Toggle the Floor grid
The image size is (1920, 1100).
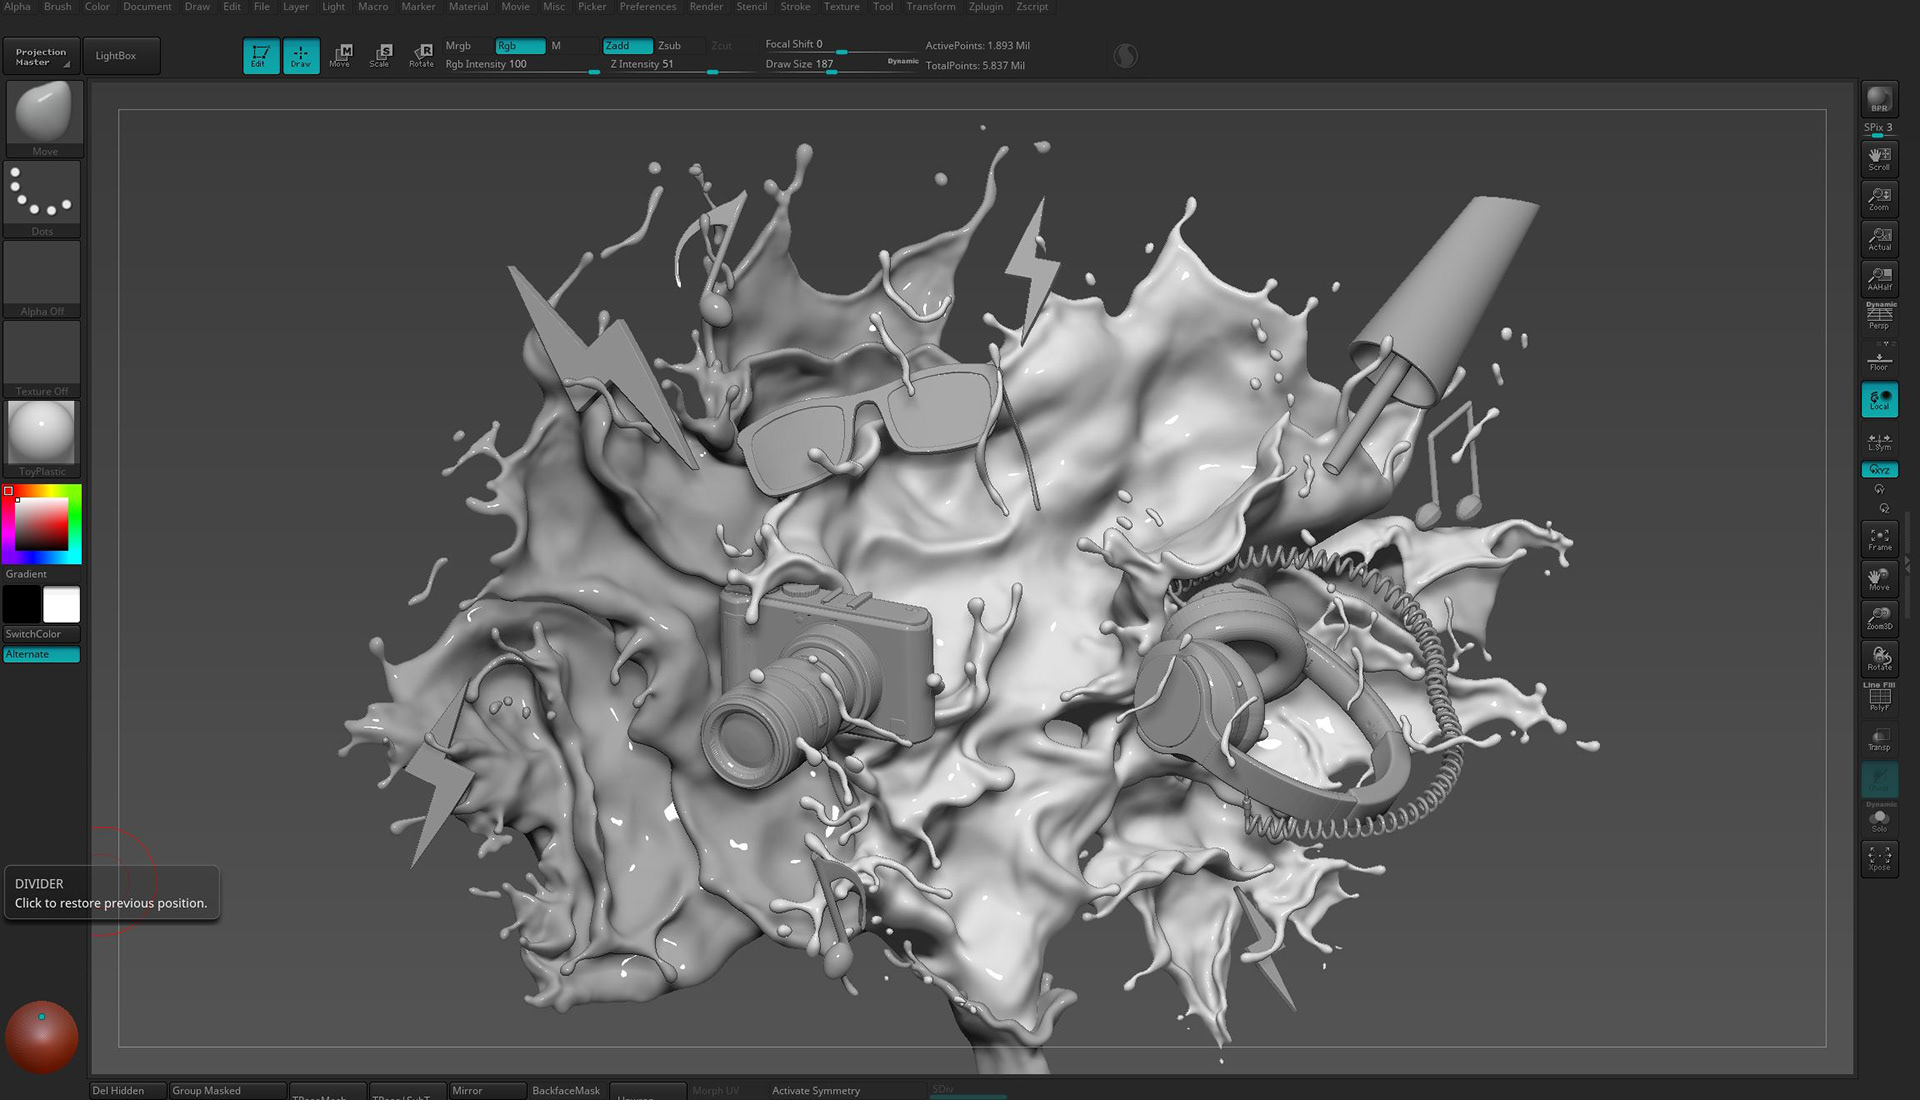[x=1879, y=359]
